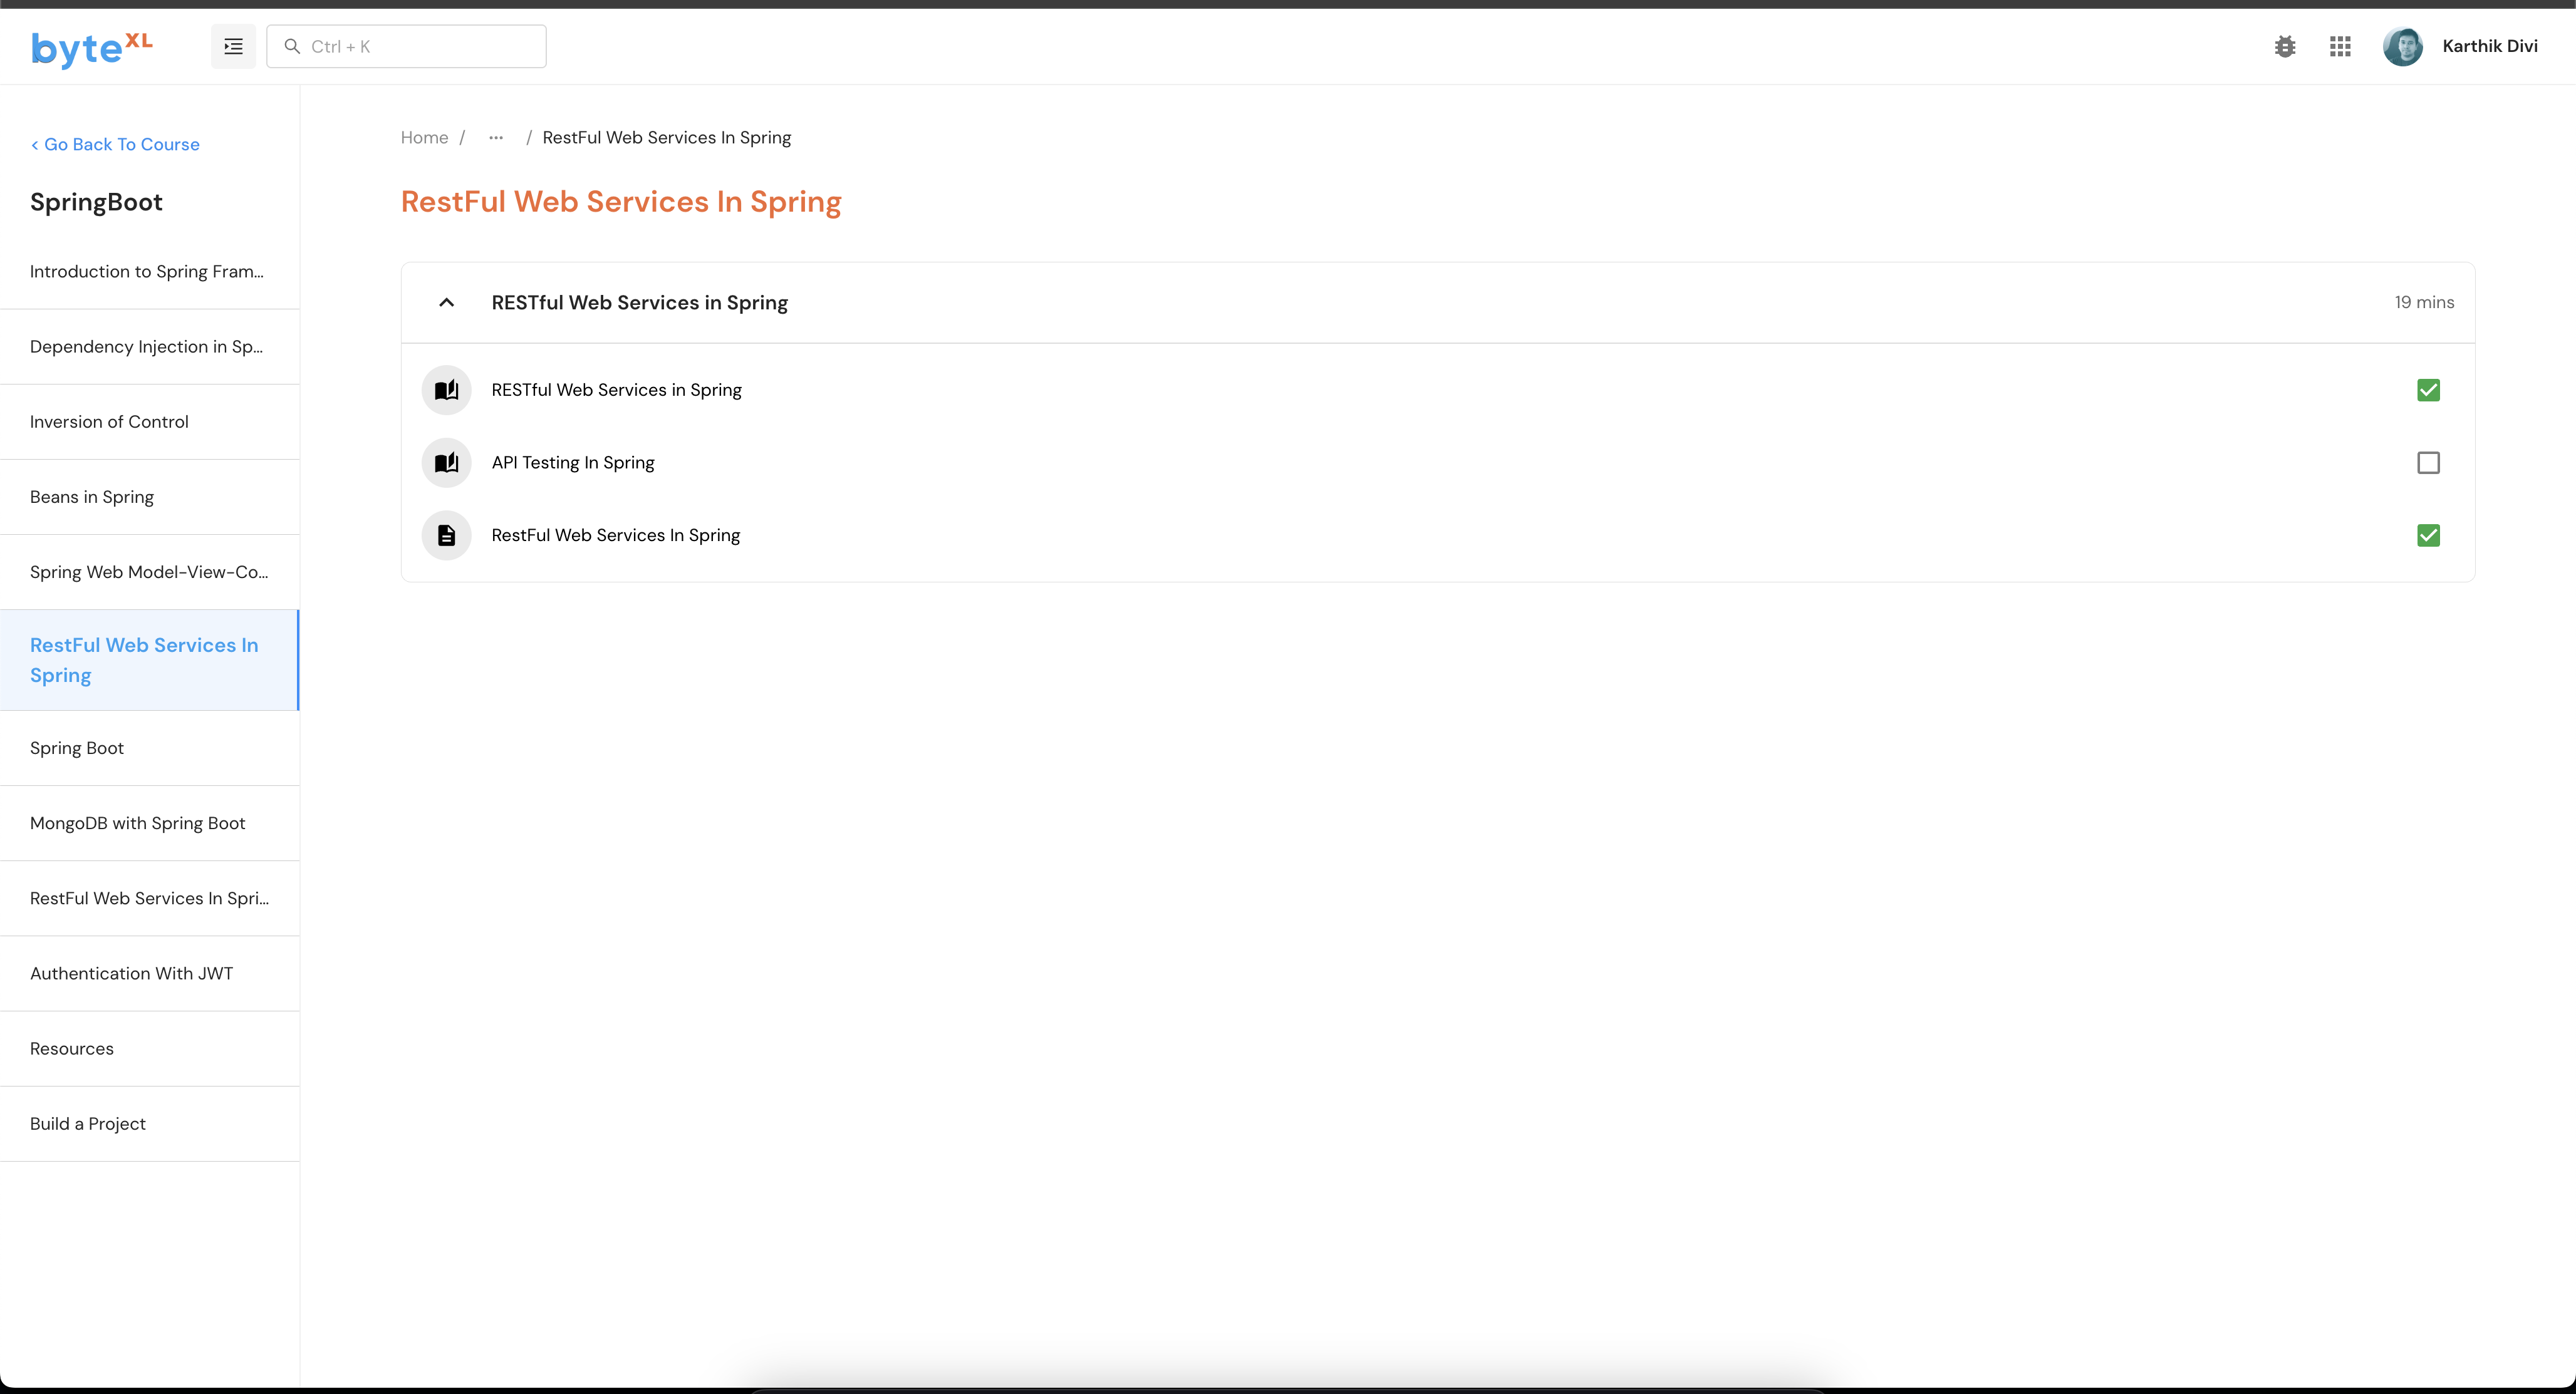Click Karthik Divi profile avatar
2576x1394 pixels.
[2402, 46]
